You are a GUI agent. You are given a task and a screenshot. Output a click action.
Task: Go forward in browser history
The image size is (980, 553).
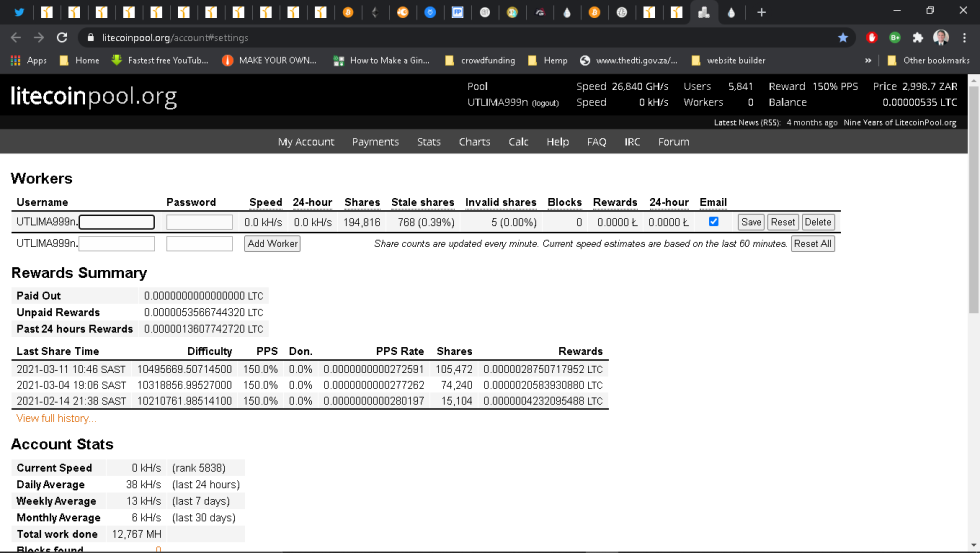tap(39, 37)
